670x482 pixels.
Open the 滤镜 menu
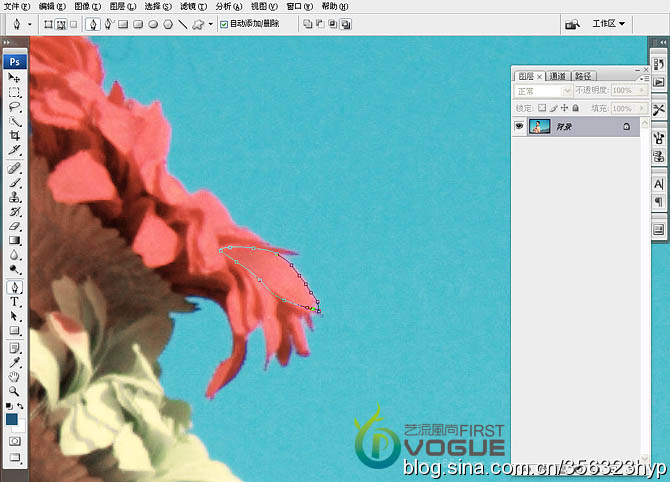point(189,6)
